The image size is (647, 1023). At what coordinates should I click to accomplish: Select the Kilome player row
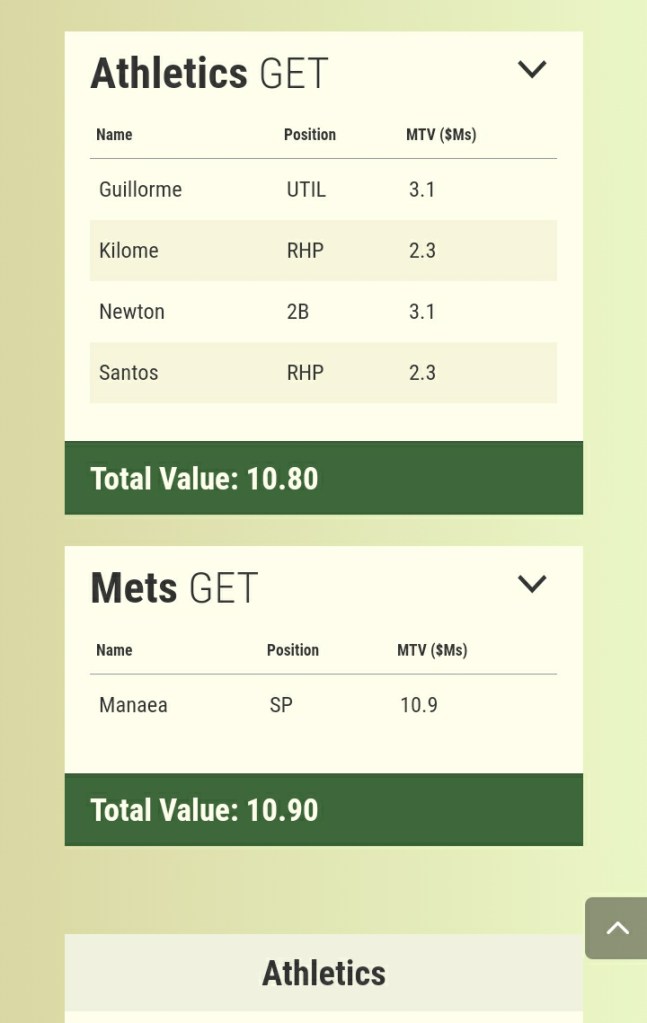(x=323, y=250)
